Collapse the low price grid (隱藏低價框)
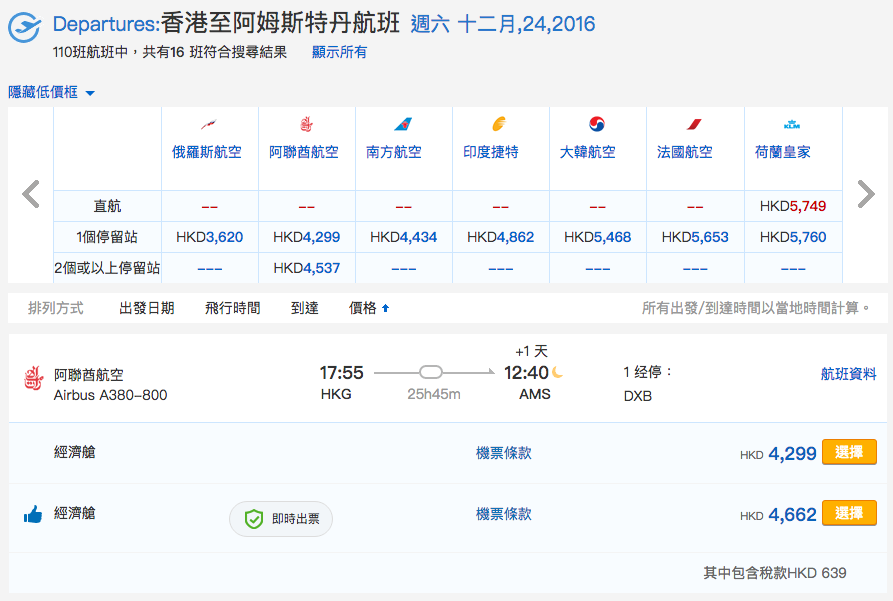This screenshot has width=893, height=601. pyautogui.click(x=51, y=92)
